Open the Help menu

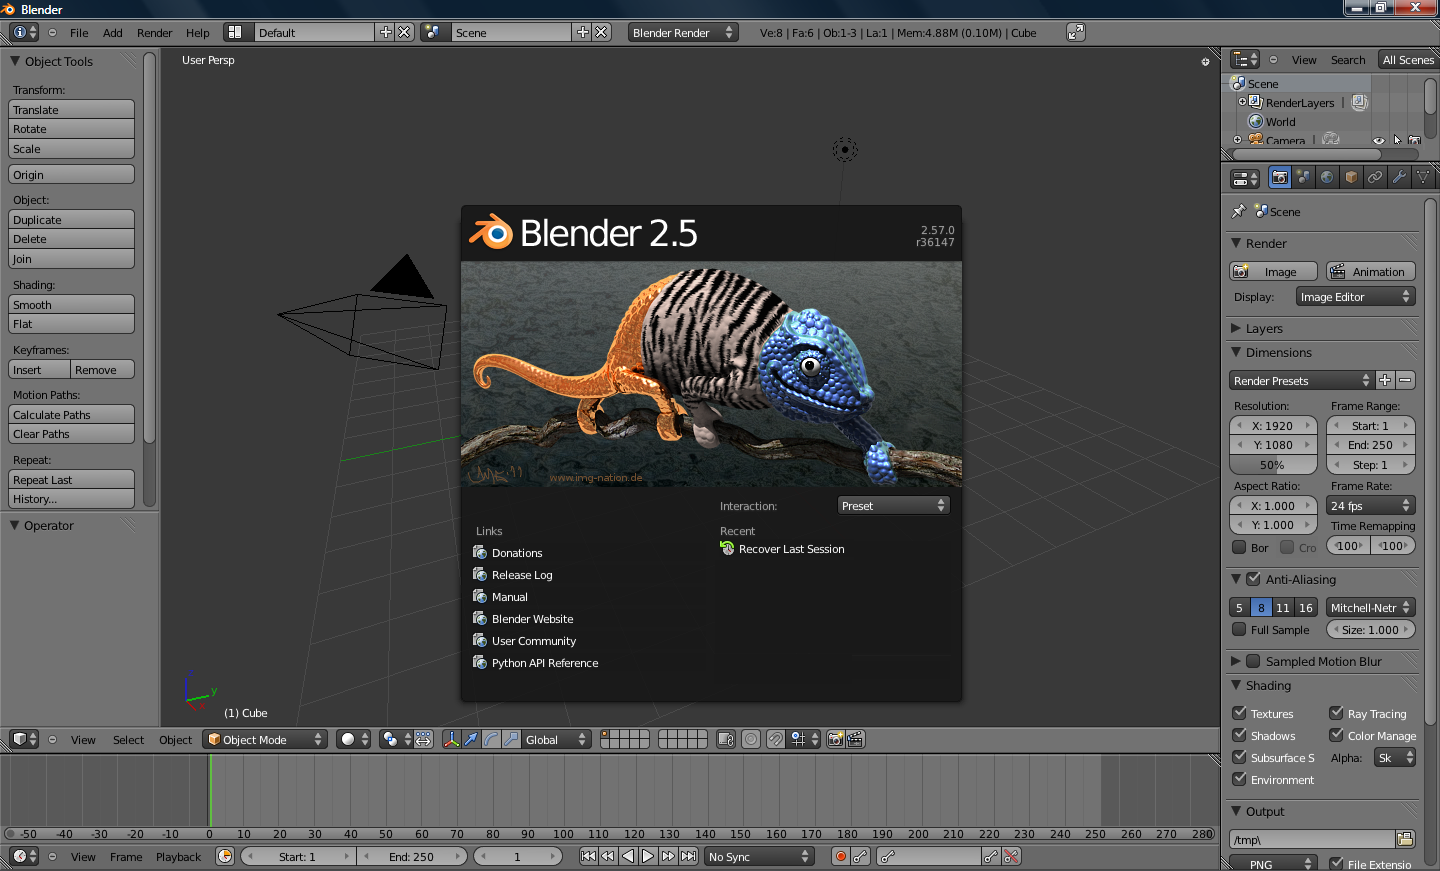pyautogui.click(x=198, y=33)
